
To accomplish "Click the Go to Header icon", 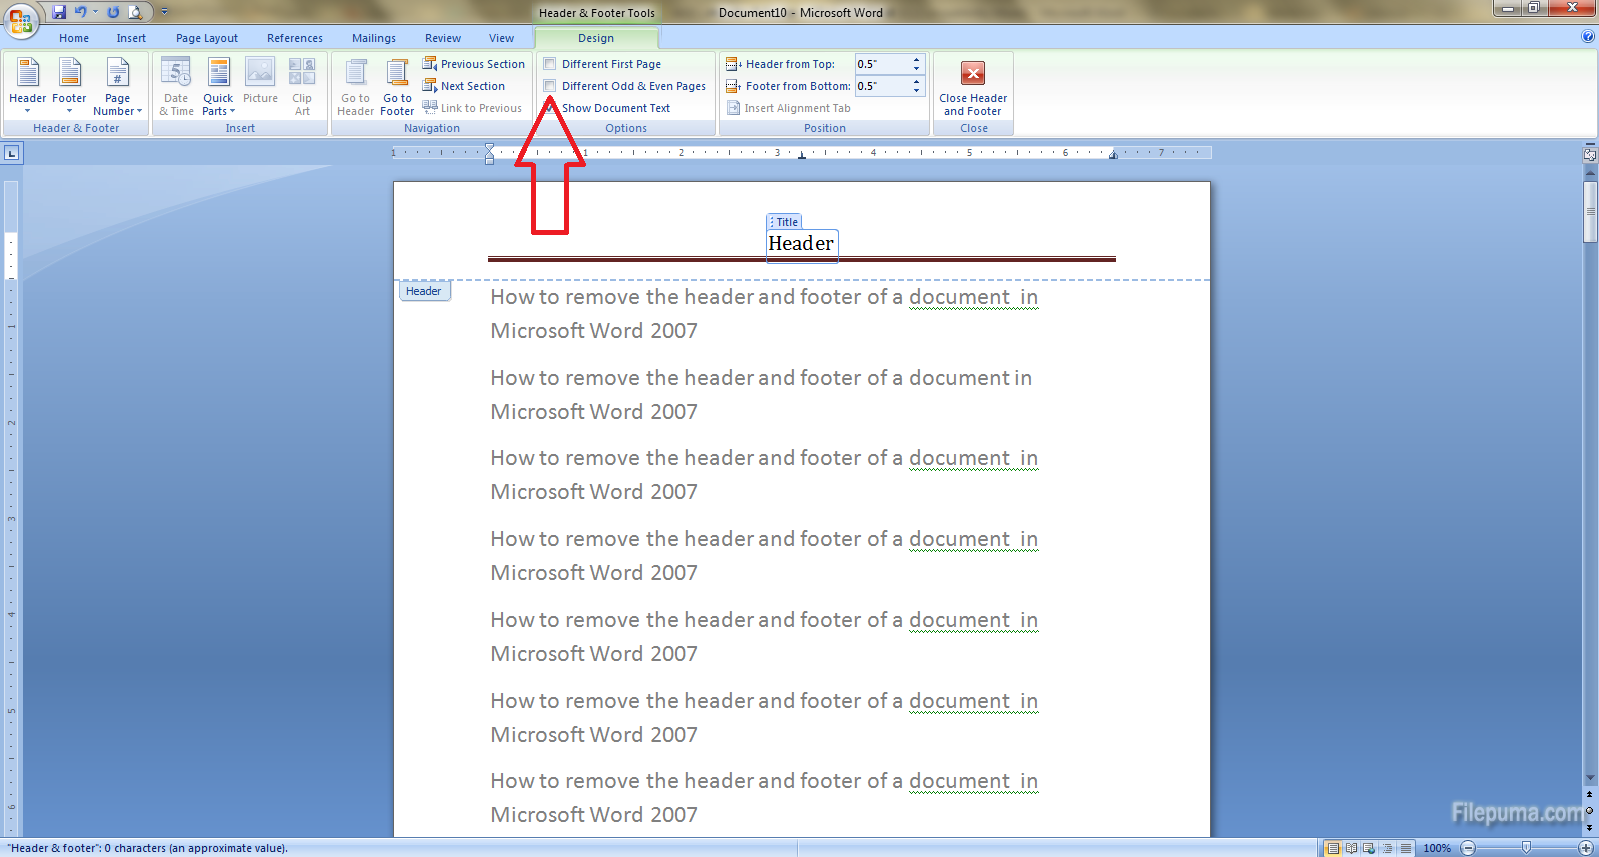I will [x=355, y=86].
